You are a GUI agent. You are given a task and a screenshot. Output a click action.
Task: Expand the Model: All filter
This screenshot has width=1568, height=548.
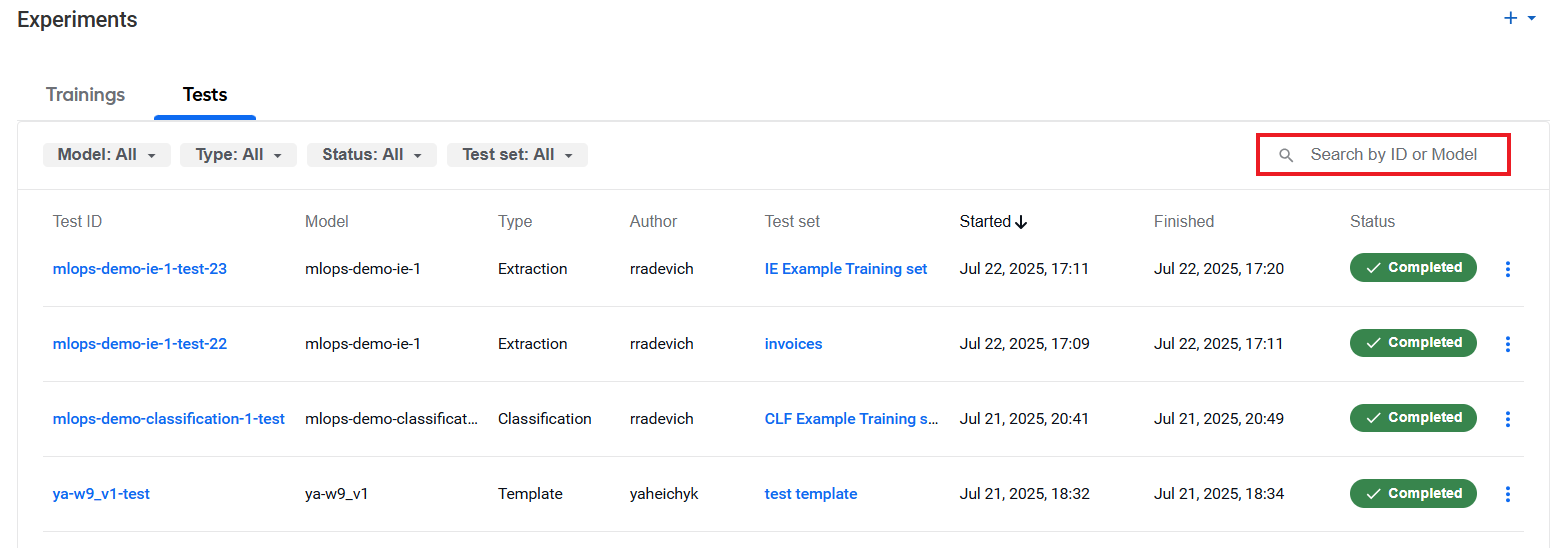tap(106, 155)
